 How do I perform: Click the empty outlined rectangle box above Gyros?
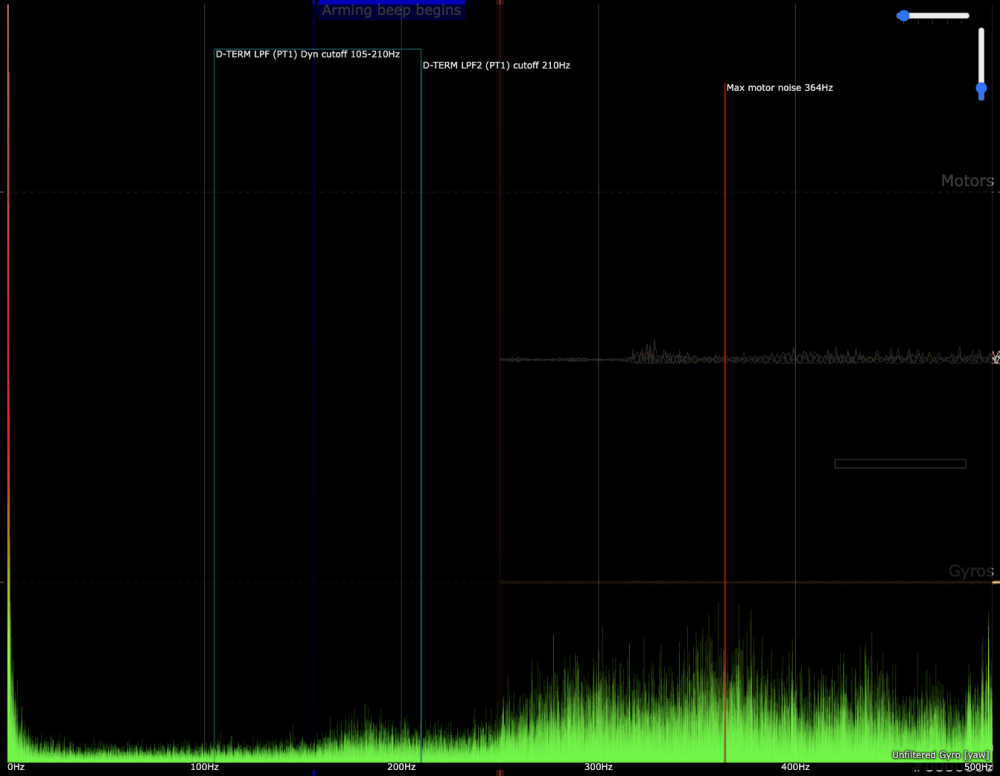pos(900,464)
